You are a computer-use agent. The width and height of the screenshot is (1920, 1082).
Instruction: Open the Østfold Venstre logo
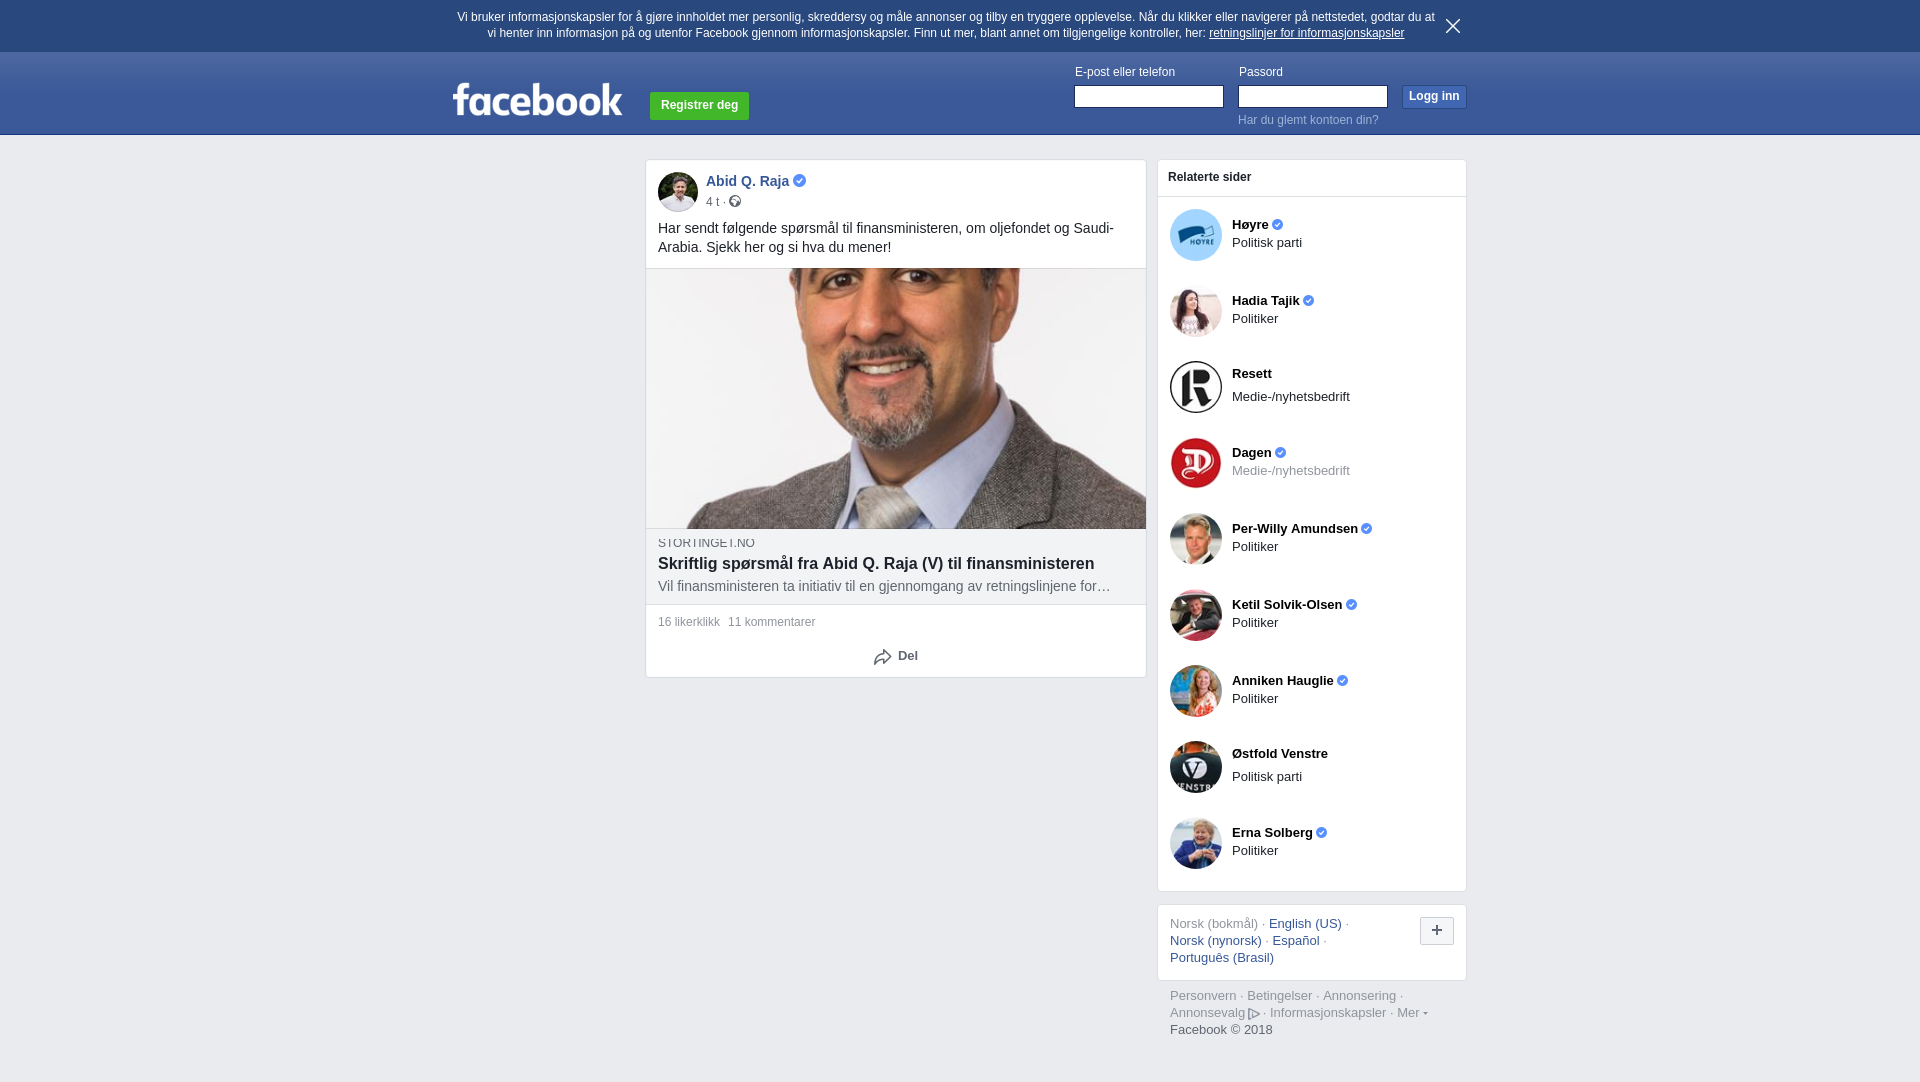point(1196,767)
